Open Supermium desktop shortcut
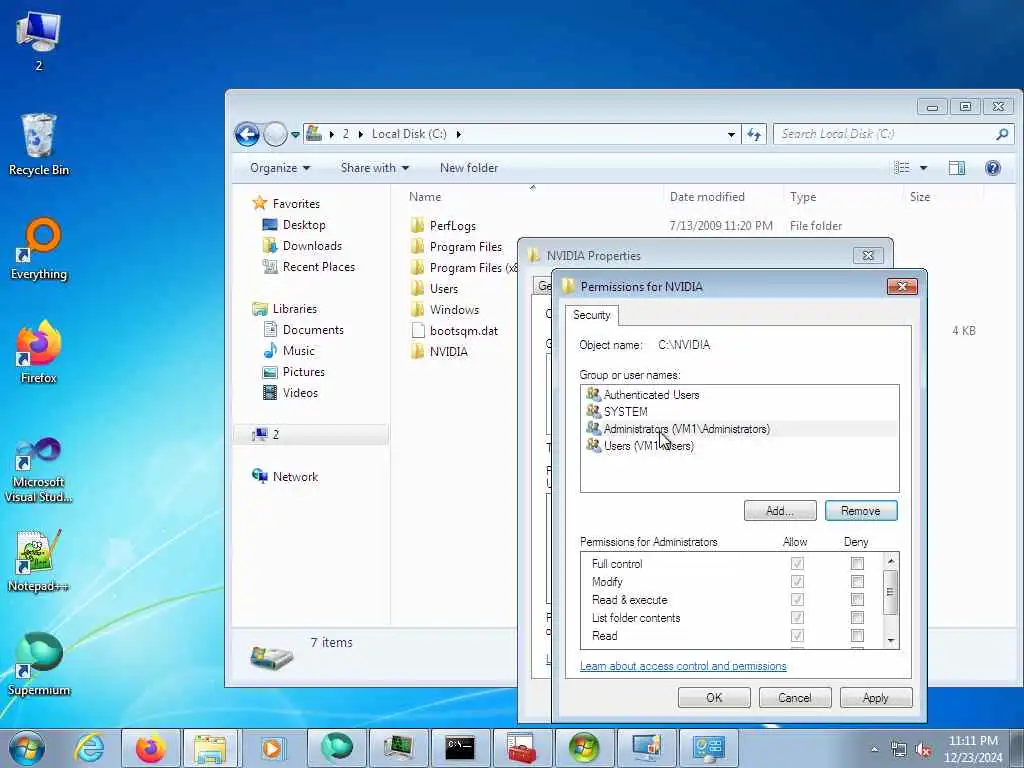The height and width of the screenshot is (768, 1024). tap(39, 664)
